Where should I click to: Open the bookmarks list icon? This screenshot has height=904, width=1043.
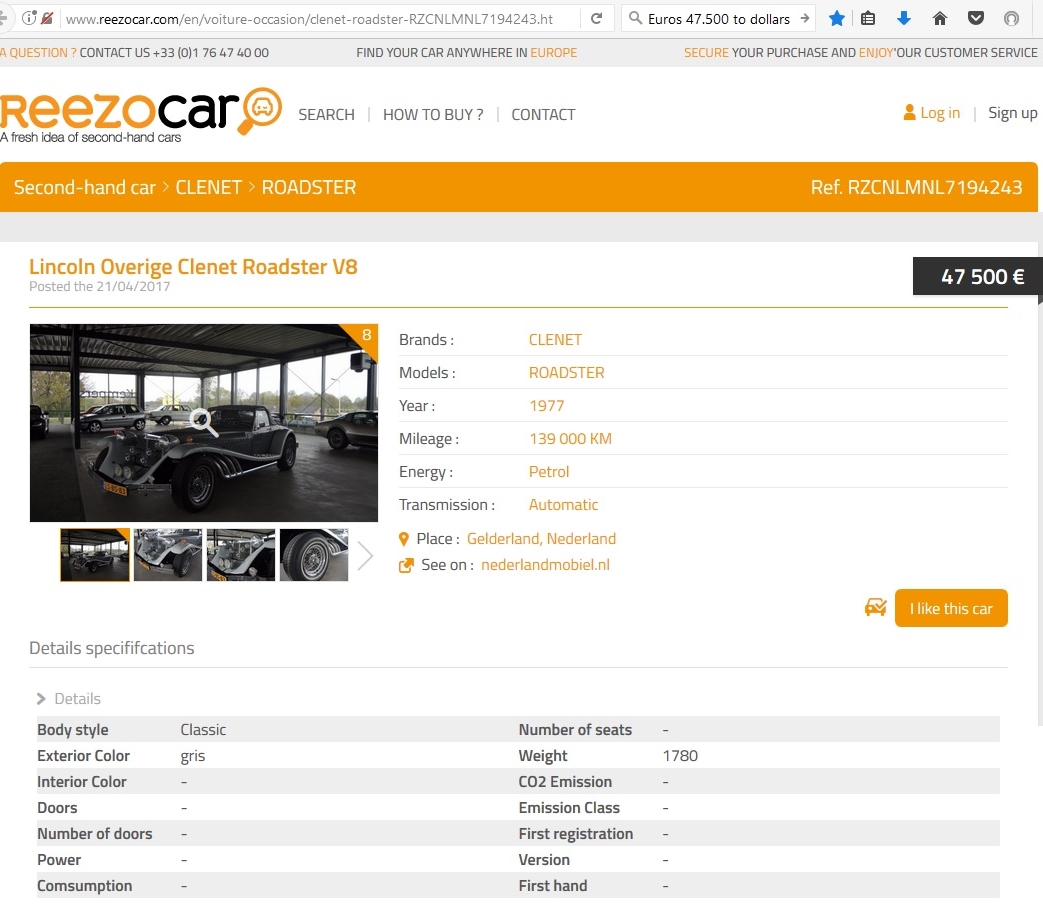[x=868, y=19]
